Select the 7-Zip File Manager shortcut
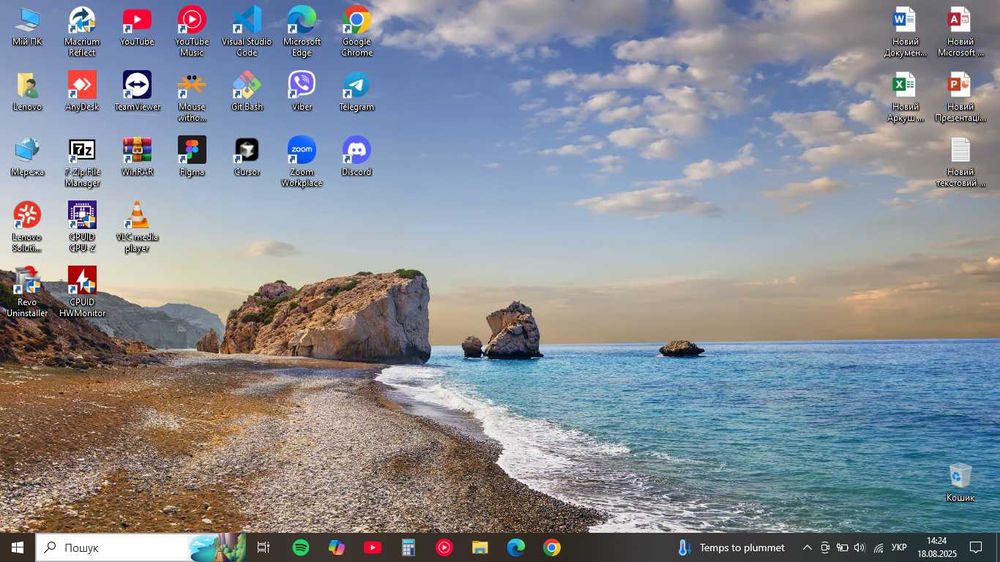This screenshot has width=1000, height=562. [x=82, y=162]
